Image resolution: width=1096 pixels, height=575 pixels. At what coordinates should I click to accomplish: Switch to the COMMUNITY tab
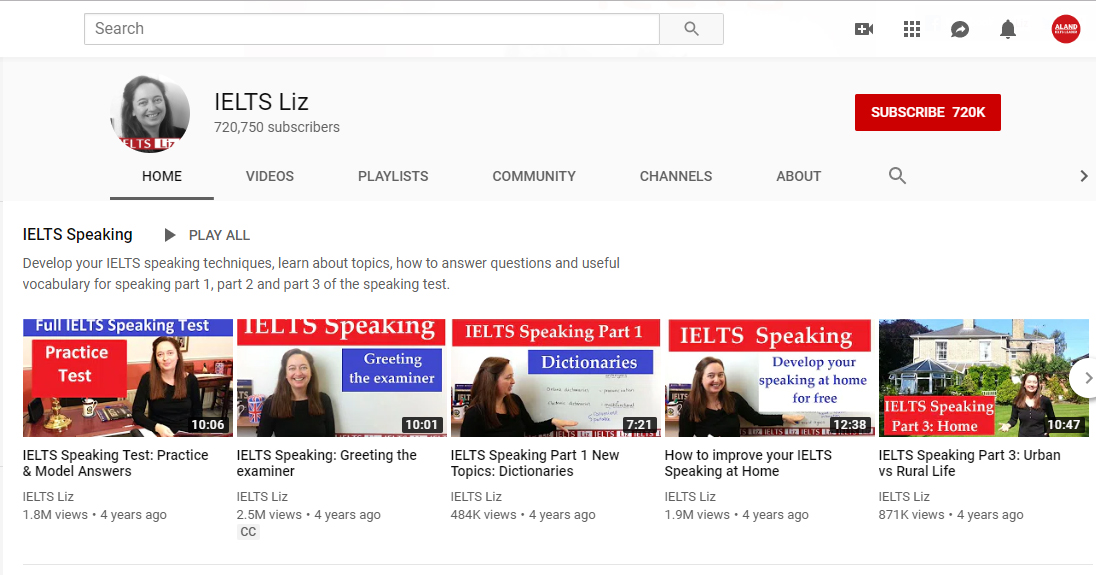pos(534,176)
